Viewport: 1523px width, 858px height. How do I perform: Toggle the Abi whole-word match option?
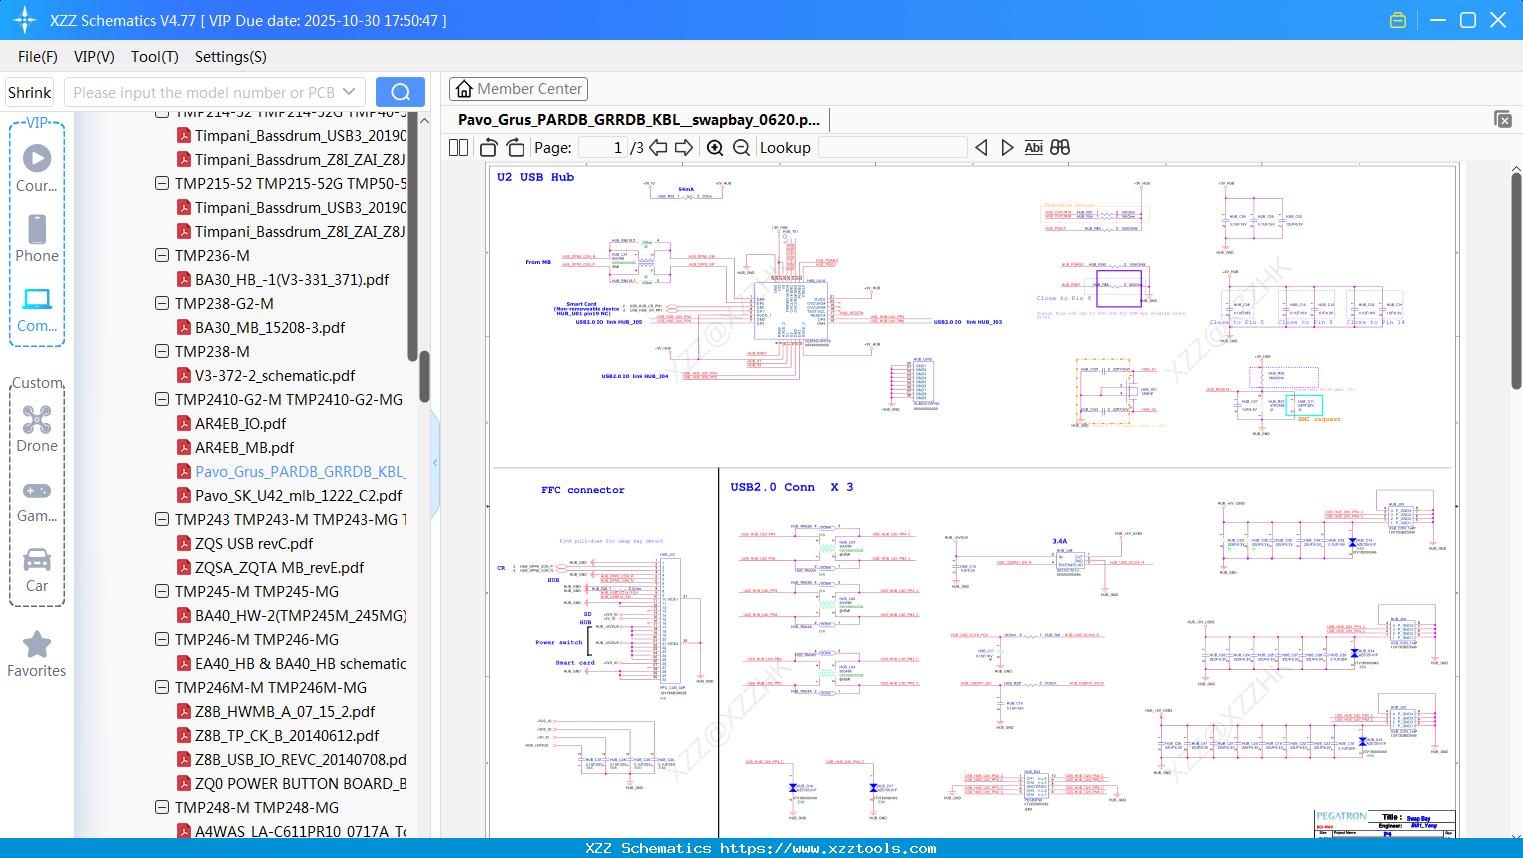(1033, 148)
